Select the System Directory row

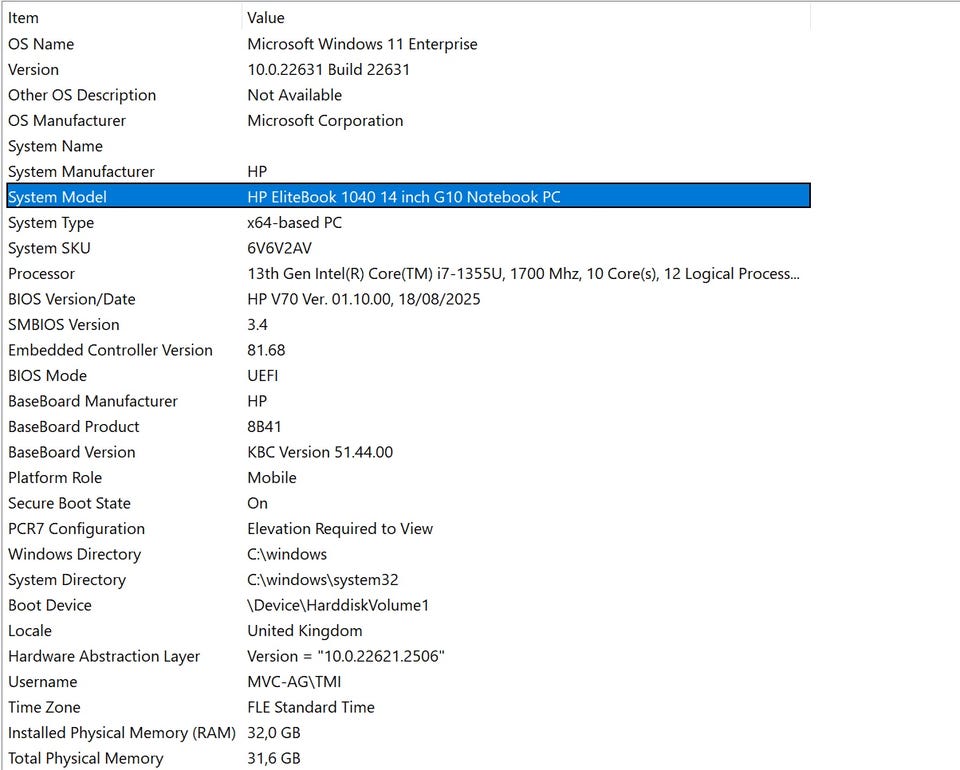tap(408, 580)
